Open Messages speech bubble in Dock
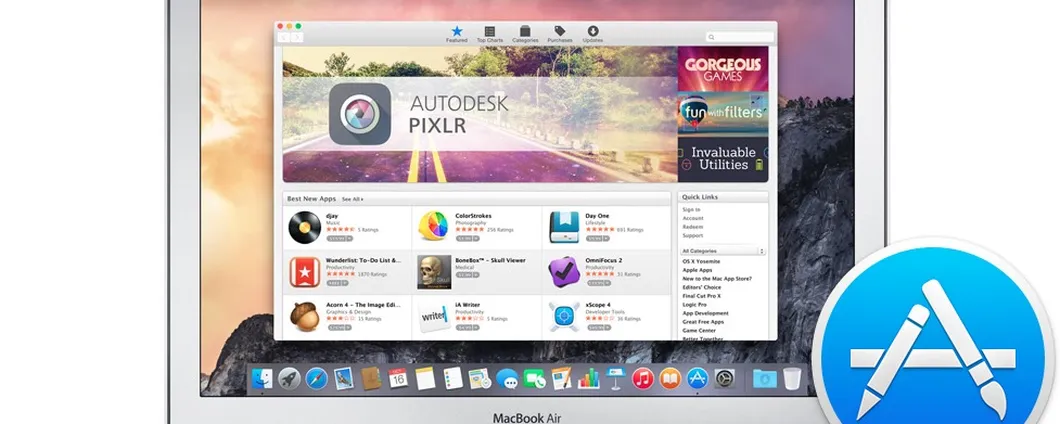1060x424 pixels. [x=507, y=378]
